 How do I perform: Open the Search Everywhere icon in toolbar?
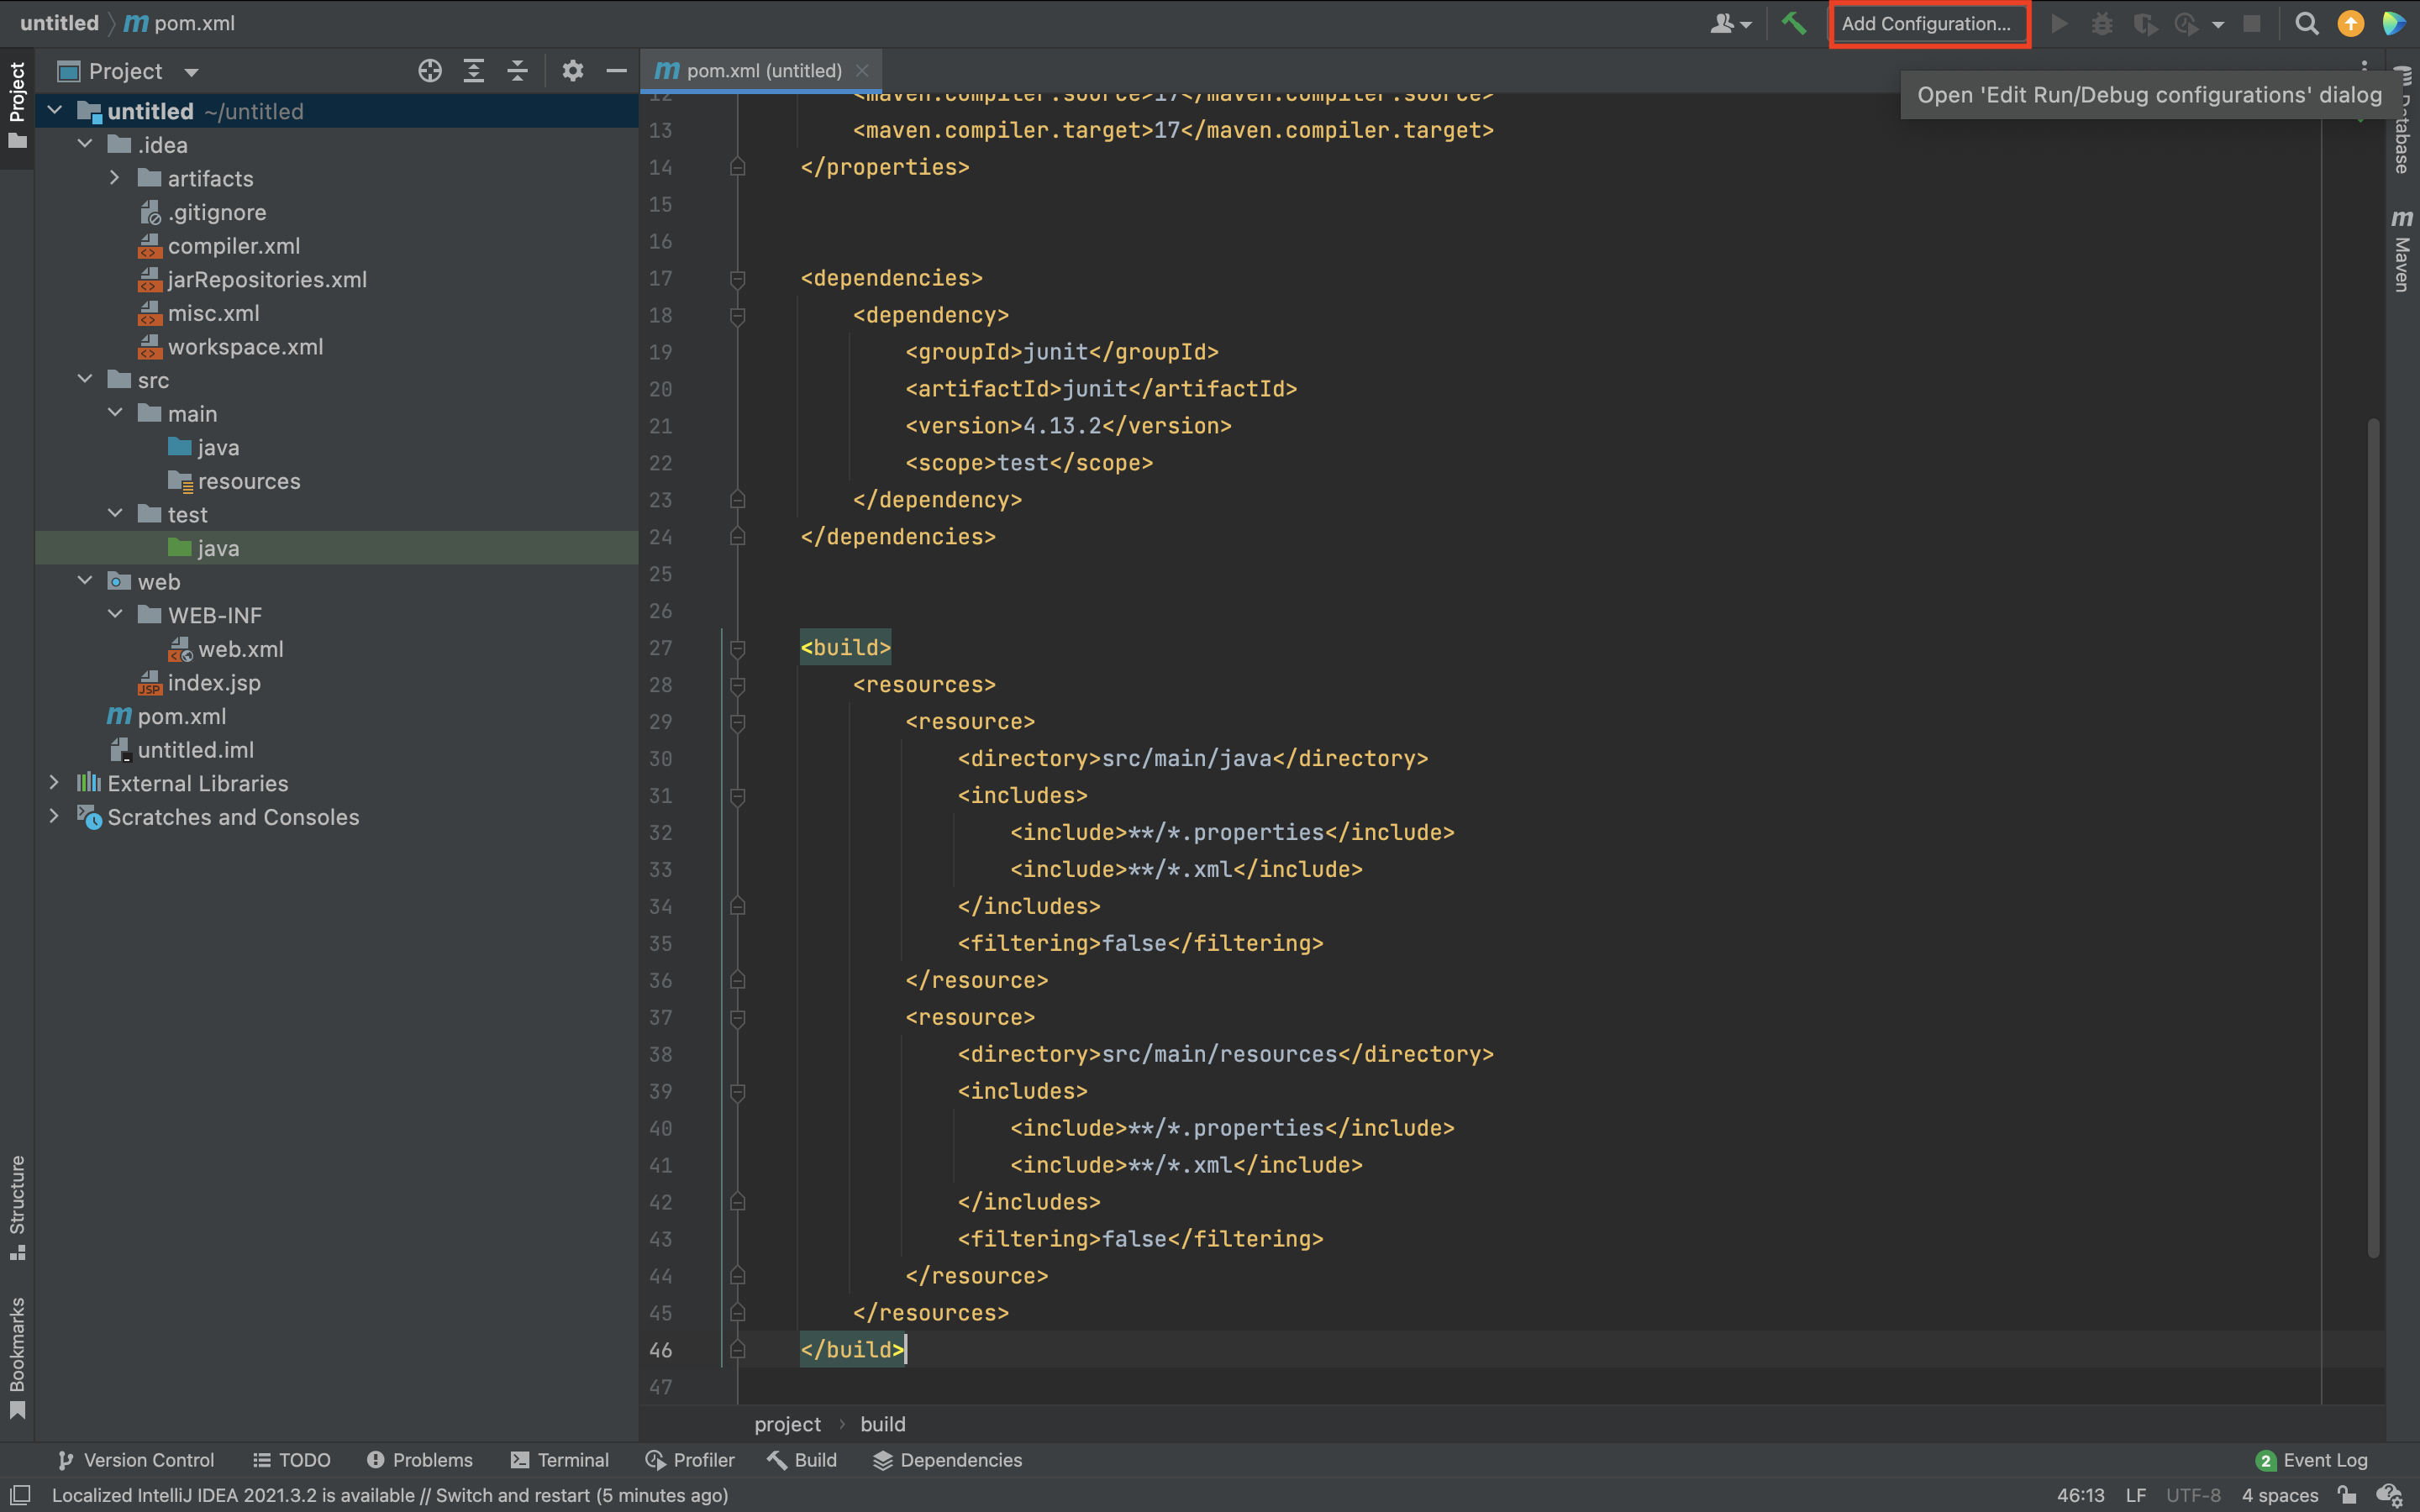point(2307,23)
